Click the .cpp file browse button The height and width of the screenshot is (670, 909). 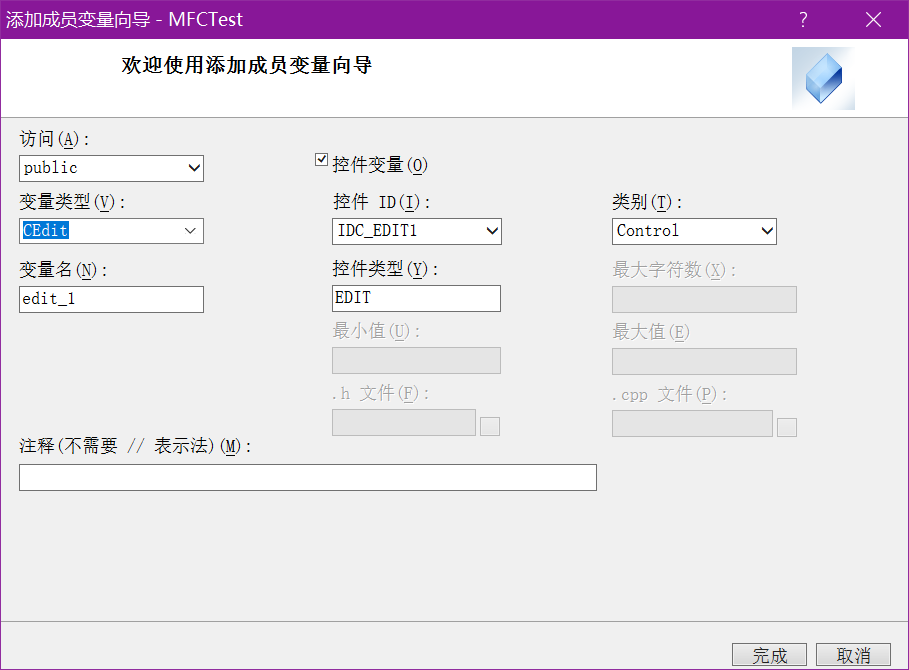pyautogui.click(x=787, y=427)
